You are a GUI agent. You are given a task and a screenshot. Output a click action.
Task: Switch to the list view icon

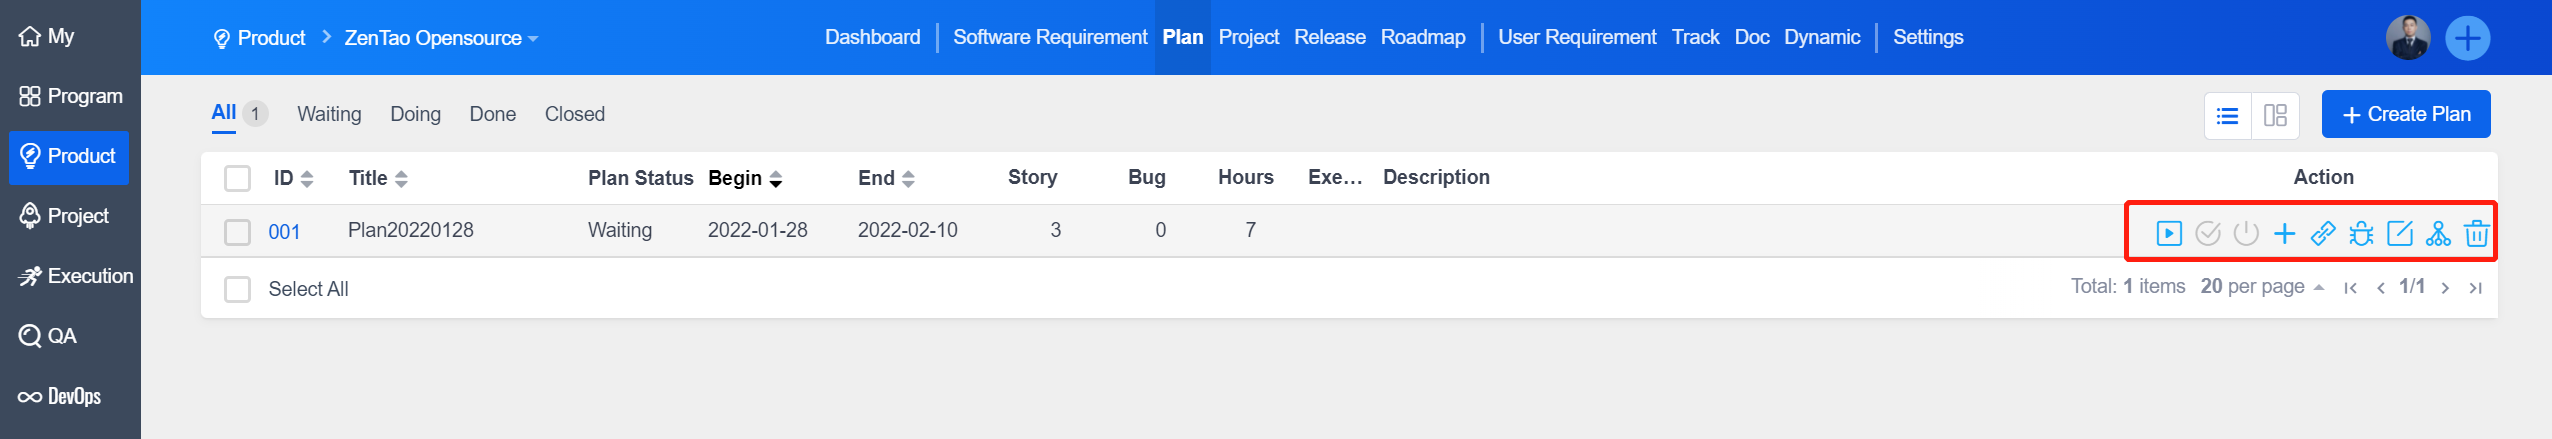pos(2228,116)
